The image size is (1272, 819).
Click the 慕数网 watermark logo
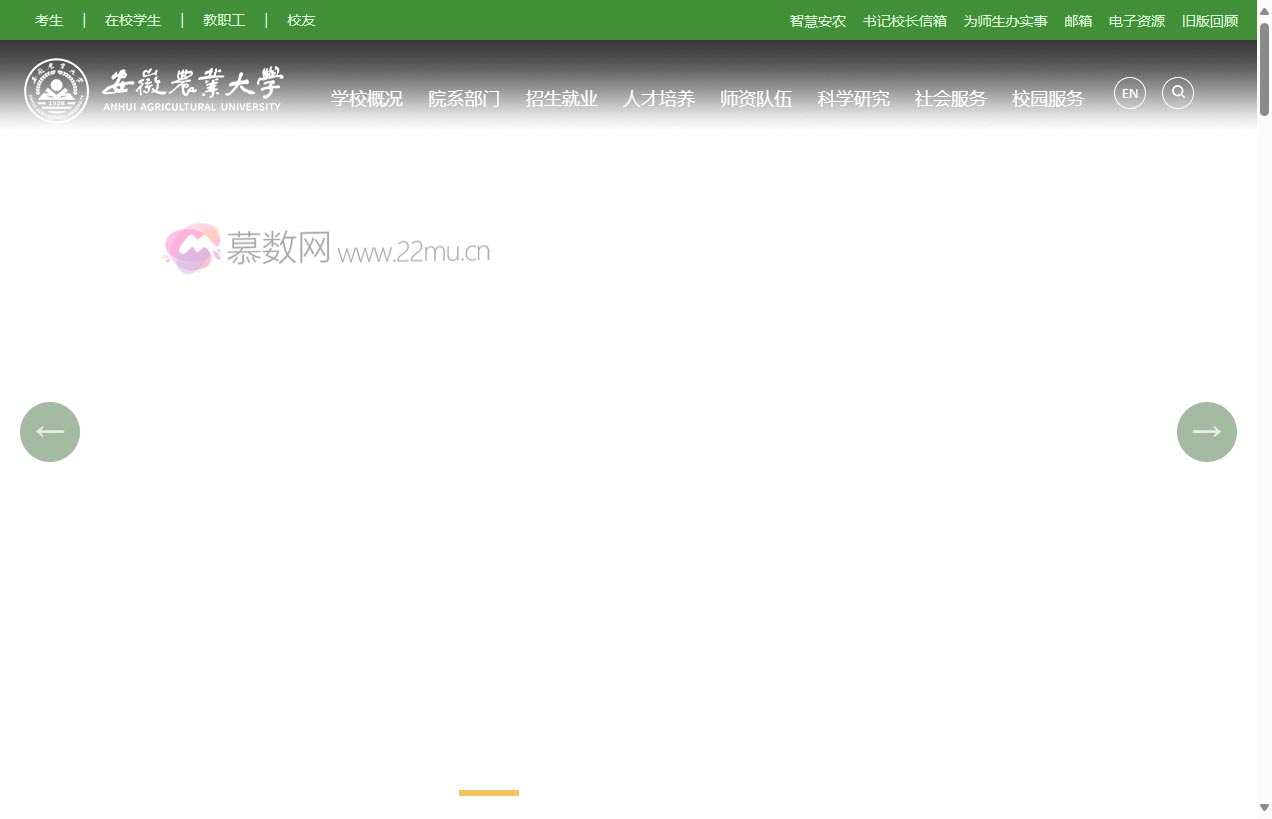(326, 249)
